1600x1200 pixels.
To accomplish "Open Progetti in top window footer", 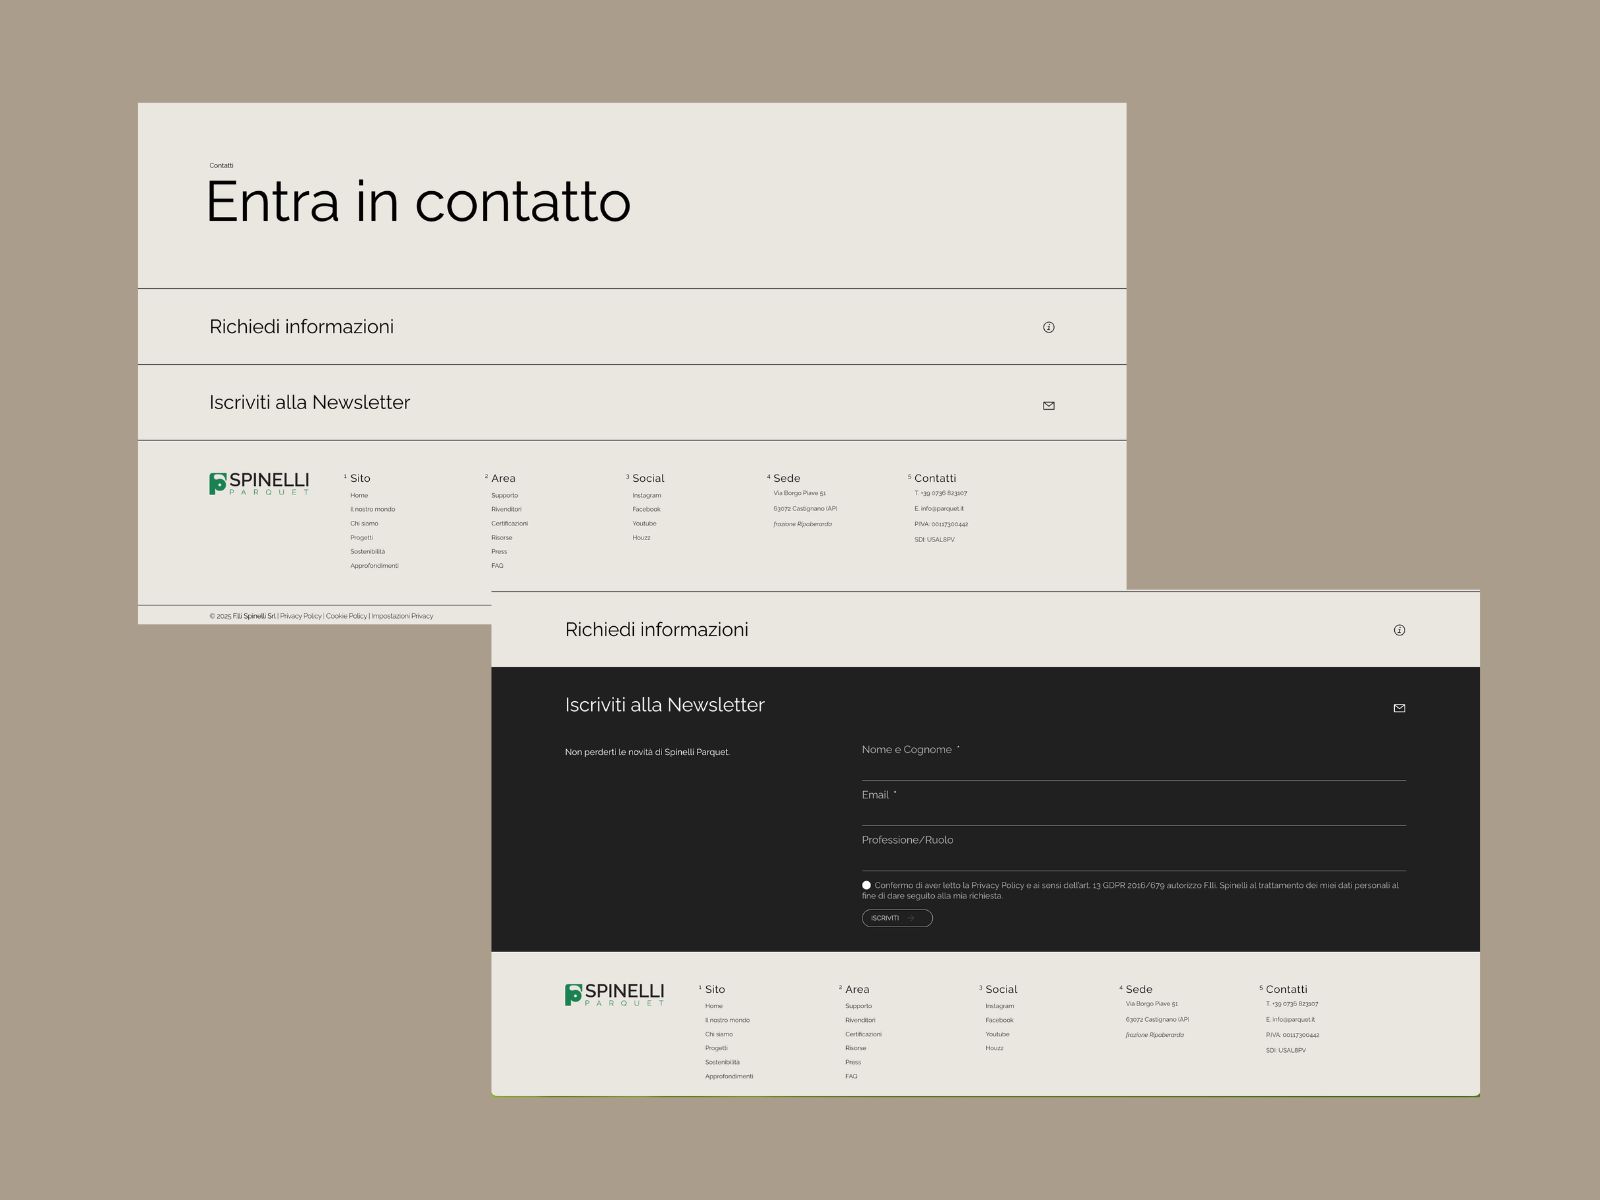I will click(361, 537).
